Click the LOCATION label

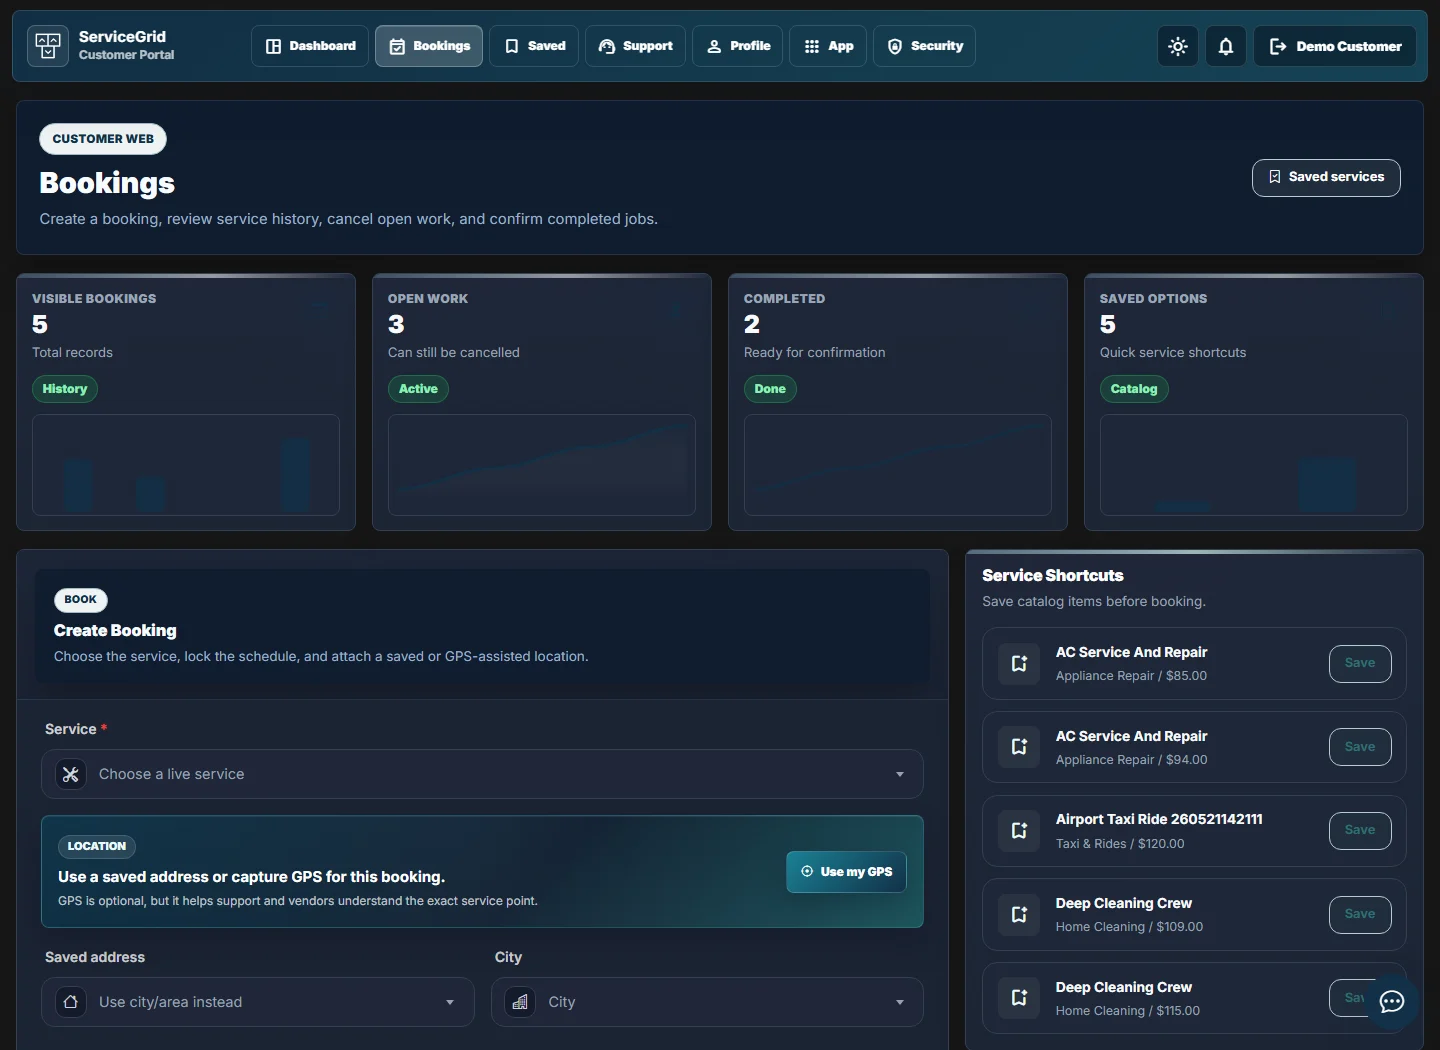point(97,846)
